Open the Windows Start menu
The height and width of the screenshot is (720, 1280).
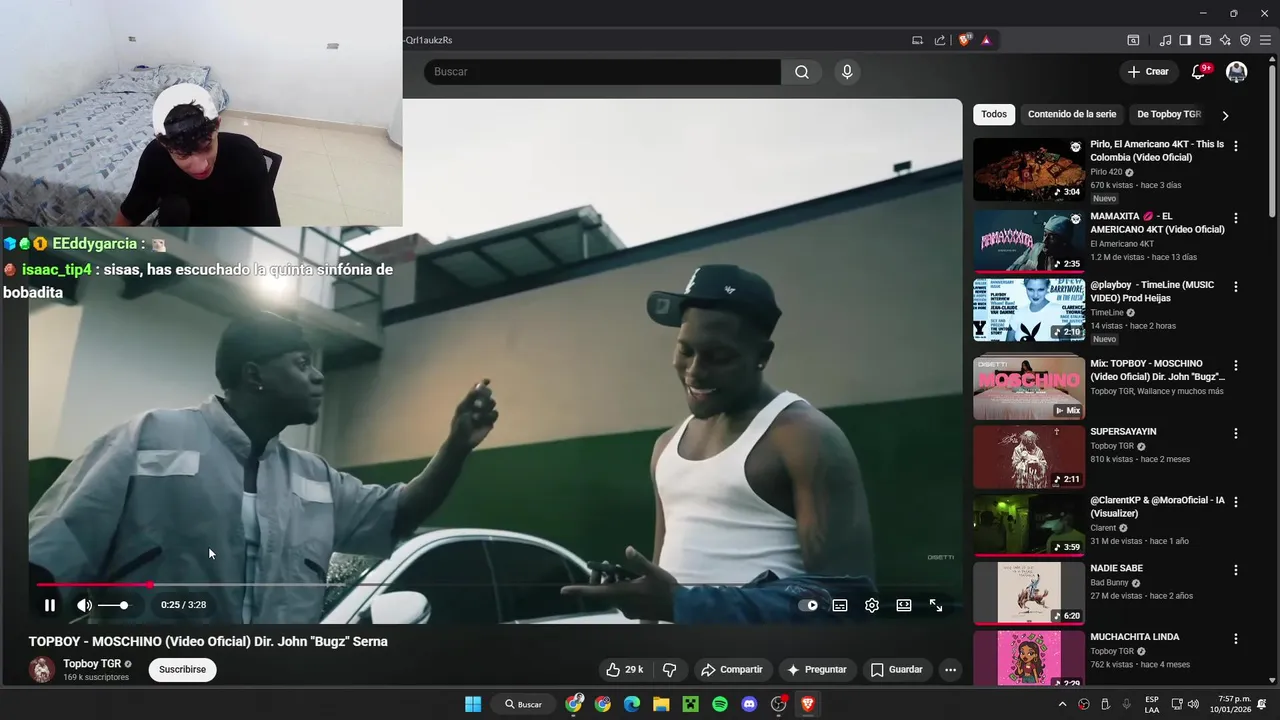point(473,704)
